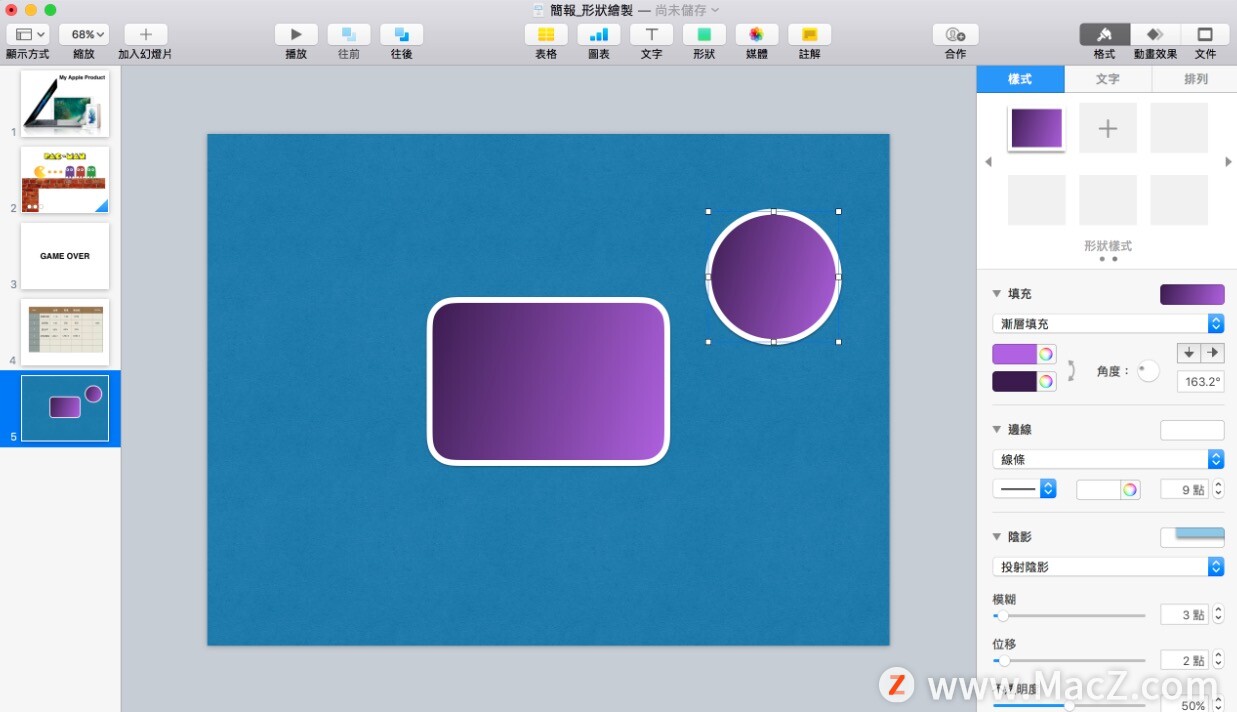
Task: Click the blur (模糊) slider
Action: coord(1069,616)
